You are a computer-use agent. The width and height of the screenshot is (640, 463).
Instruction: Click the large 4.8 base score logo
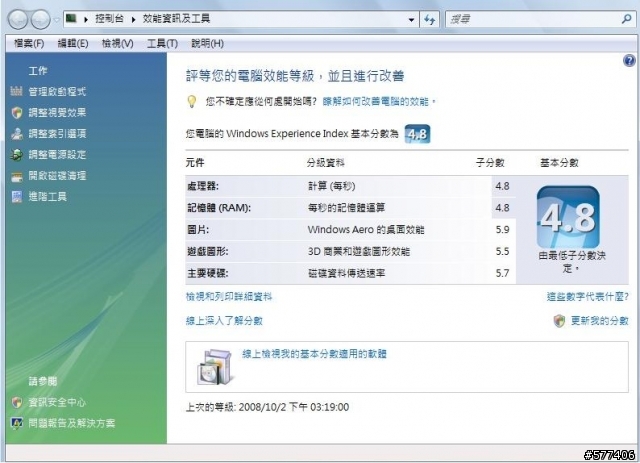coord(568,217)
